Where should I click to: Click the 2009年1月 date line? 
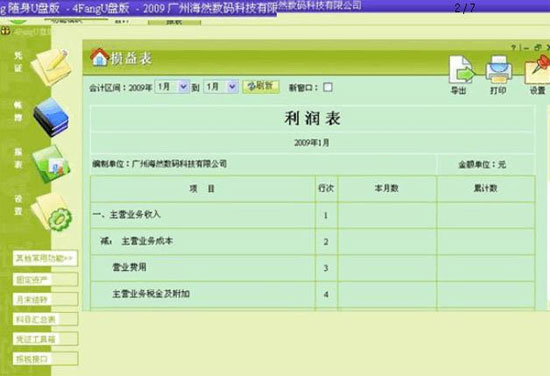[311, 143]
